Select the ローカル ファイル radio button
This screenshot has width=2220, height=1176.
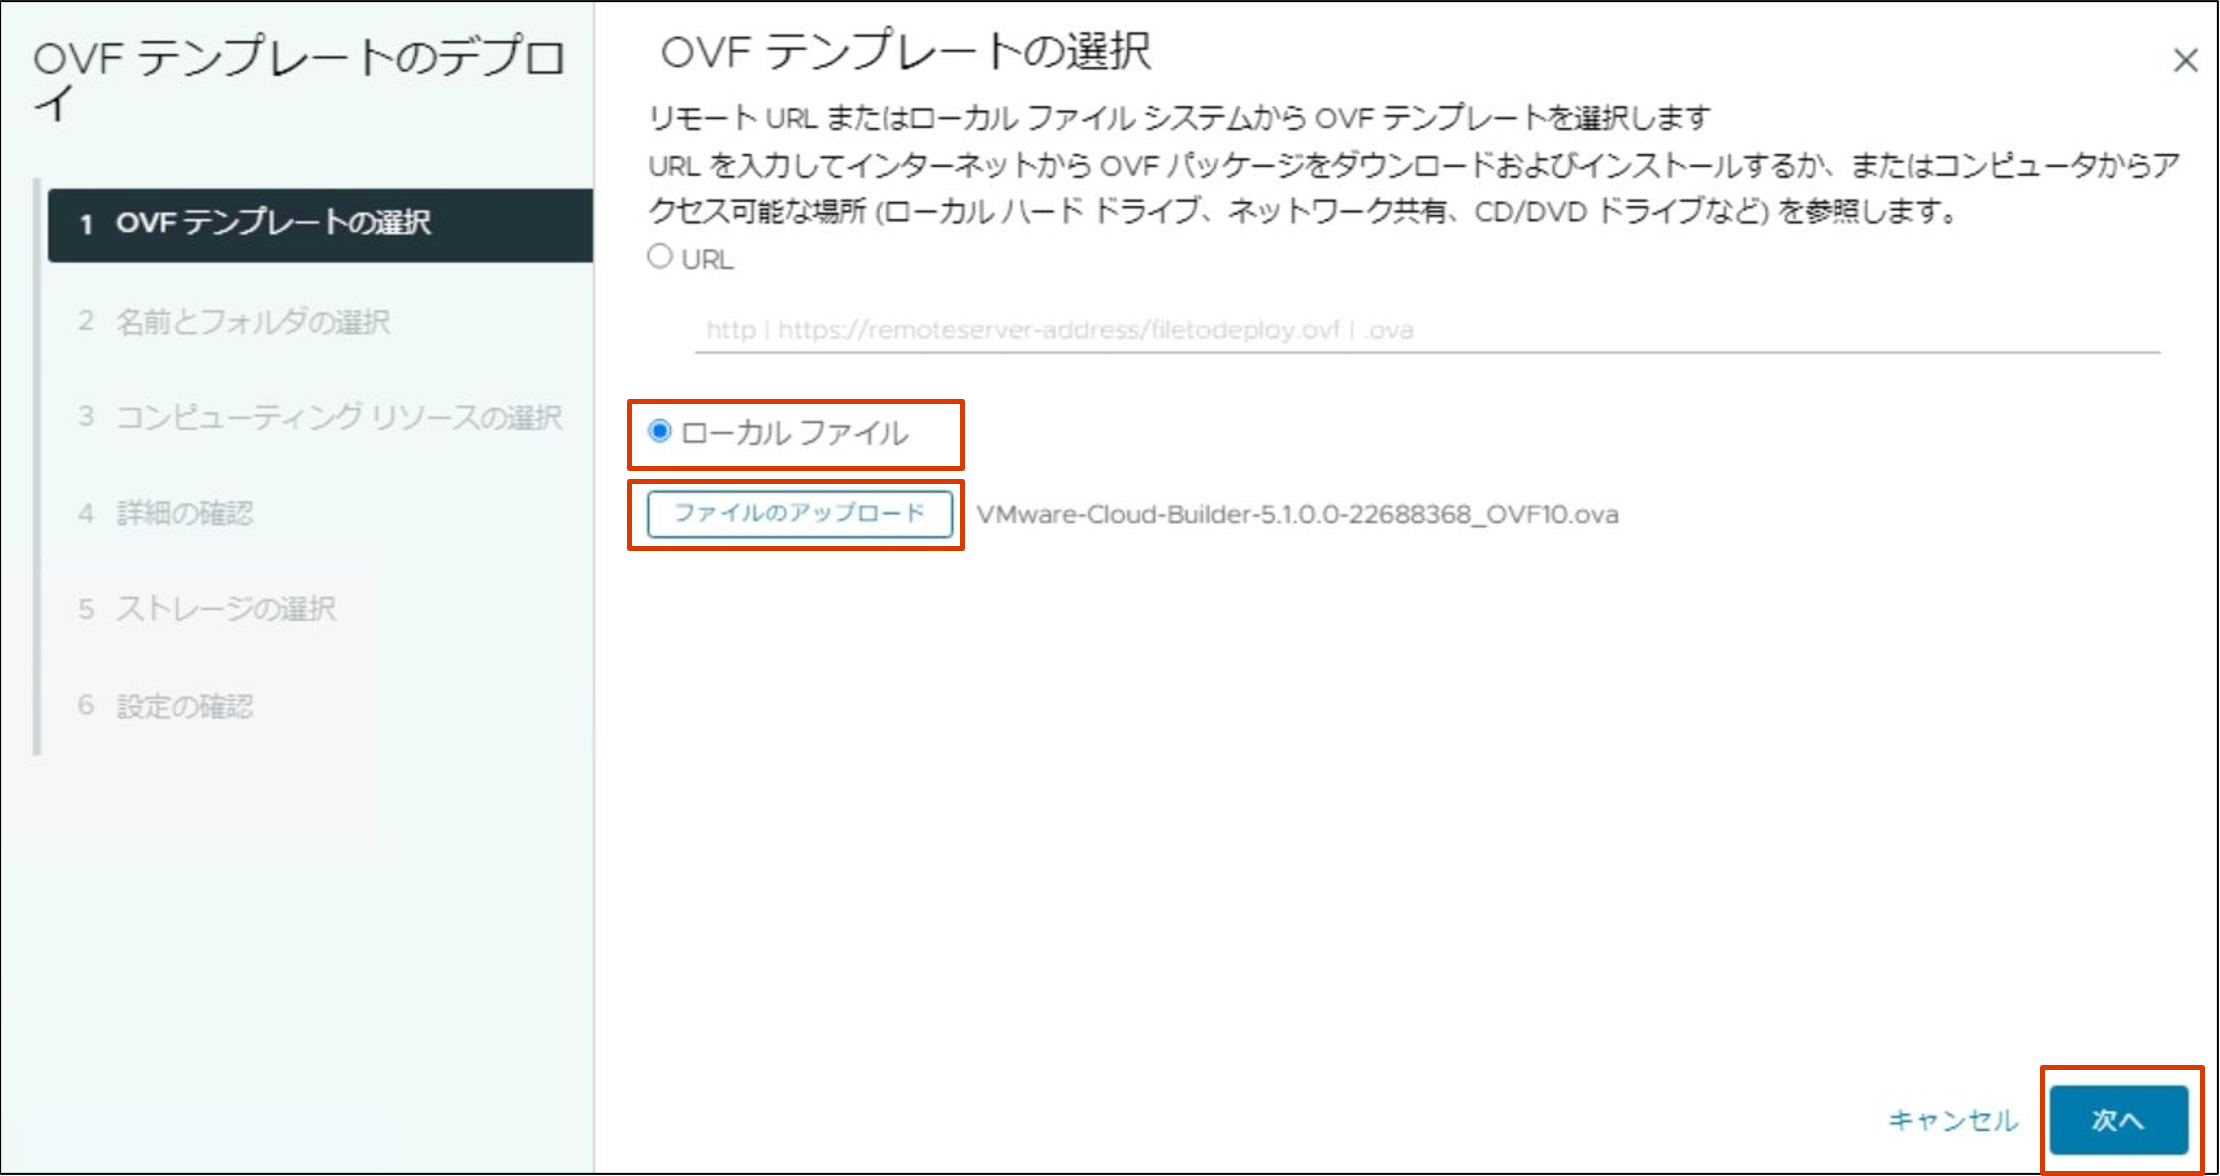coord(660,432)
